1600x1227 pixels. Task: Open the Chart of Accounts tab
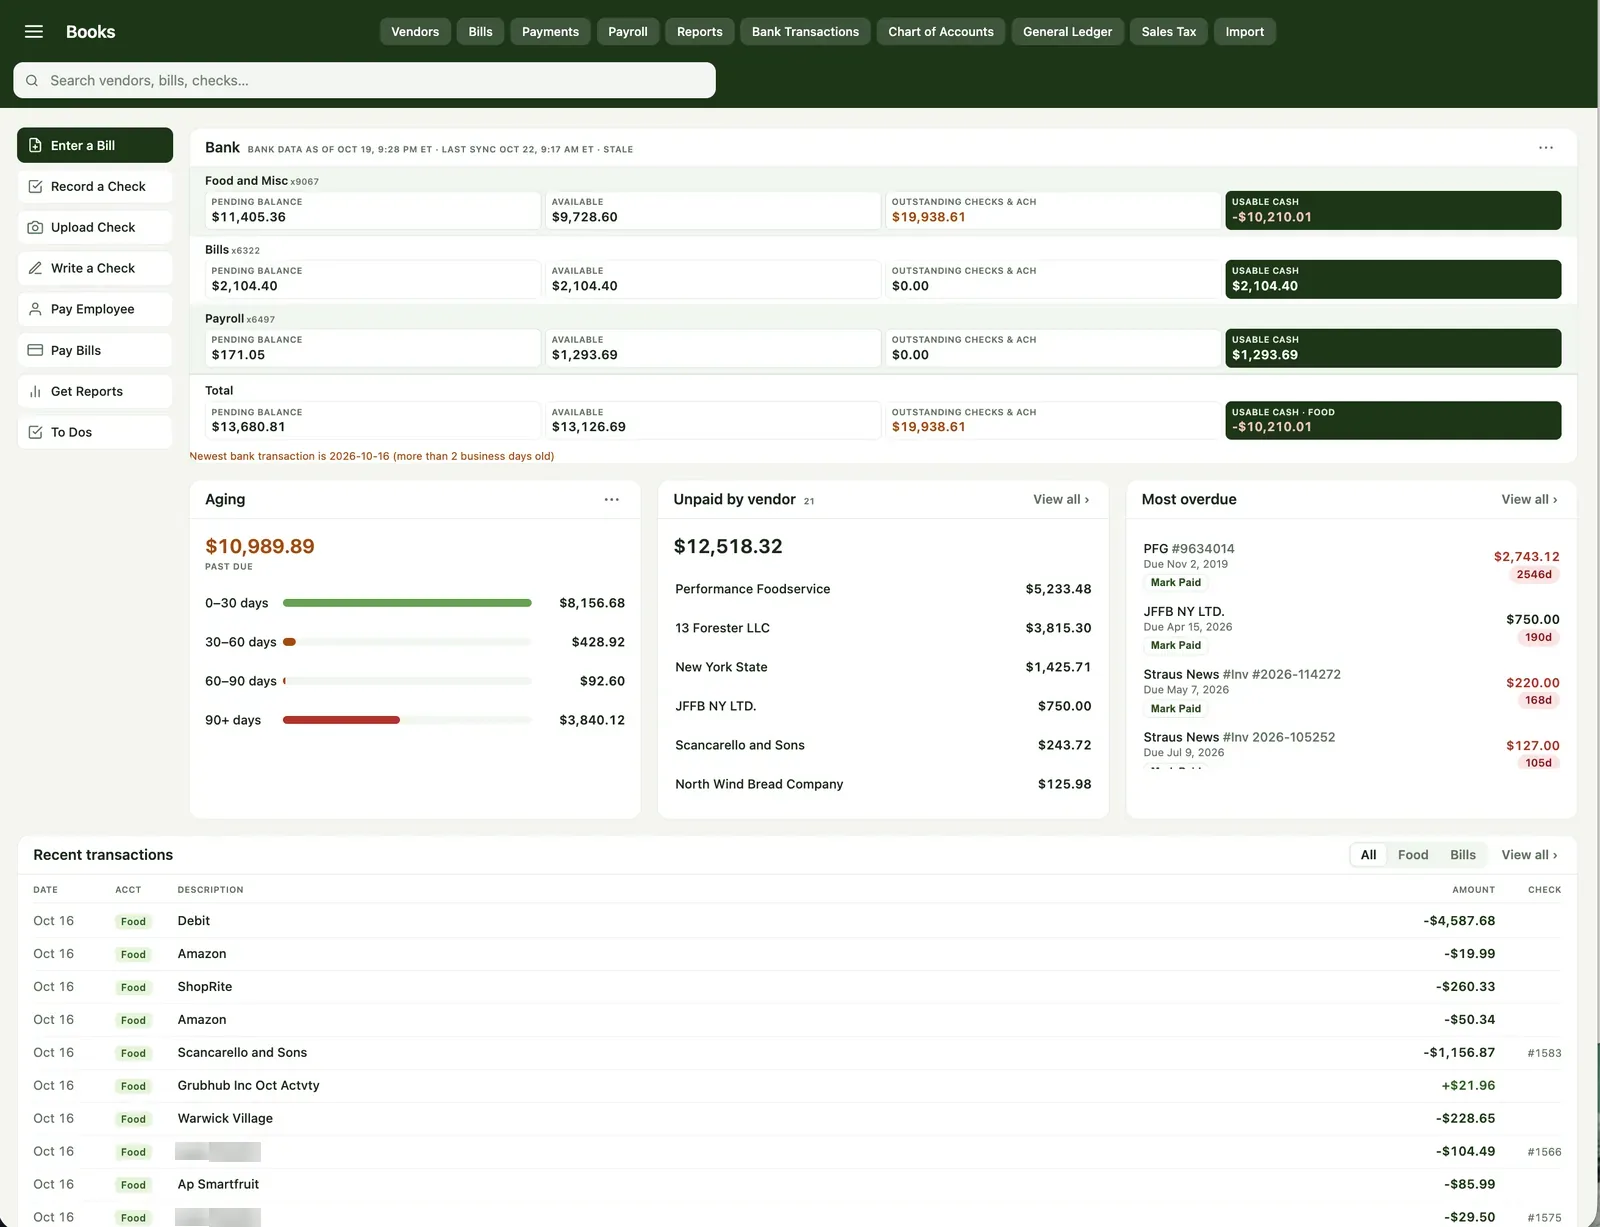pyautogui.click(x=941, y=32)
